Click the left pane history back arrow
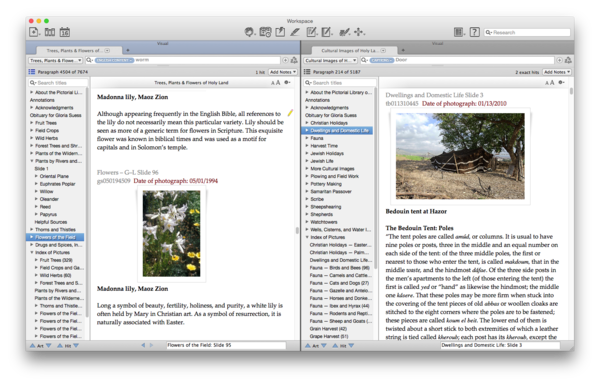The image size is (600, 386). [143, 345]
